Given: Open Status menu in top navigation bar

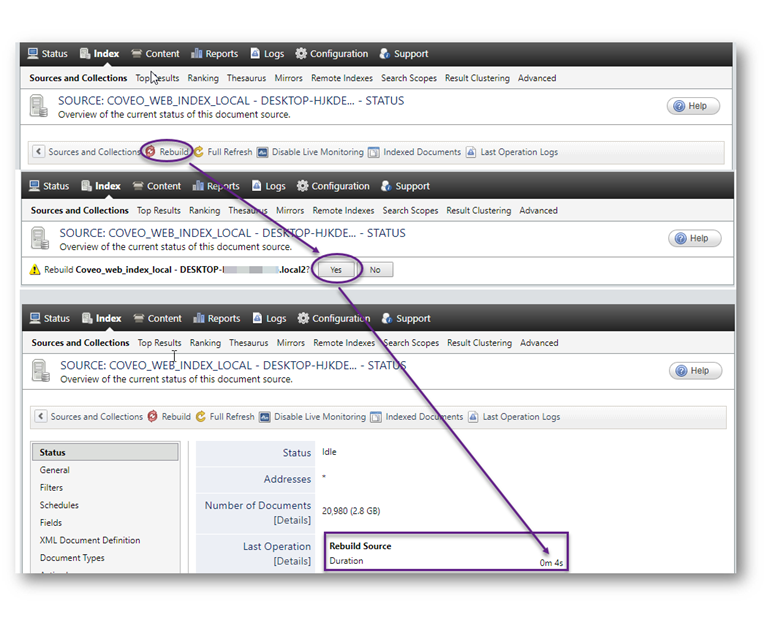Looking at the screenshot, I should pyautogui.click(x=47, y=54).
